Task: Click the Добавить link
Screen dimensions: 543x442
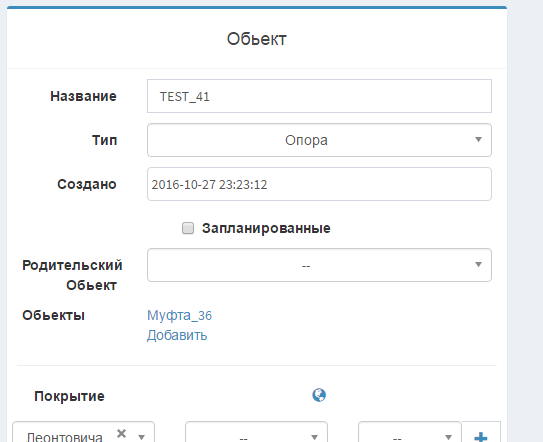Action: coord(177,335)
